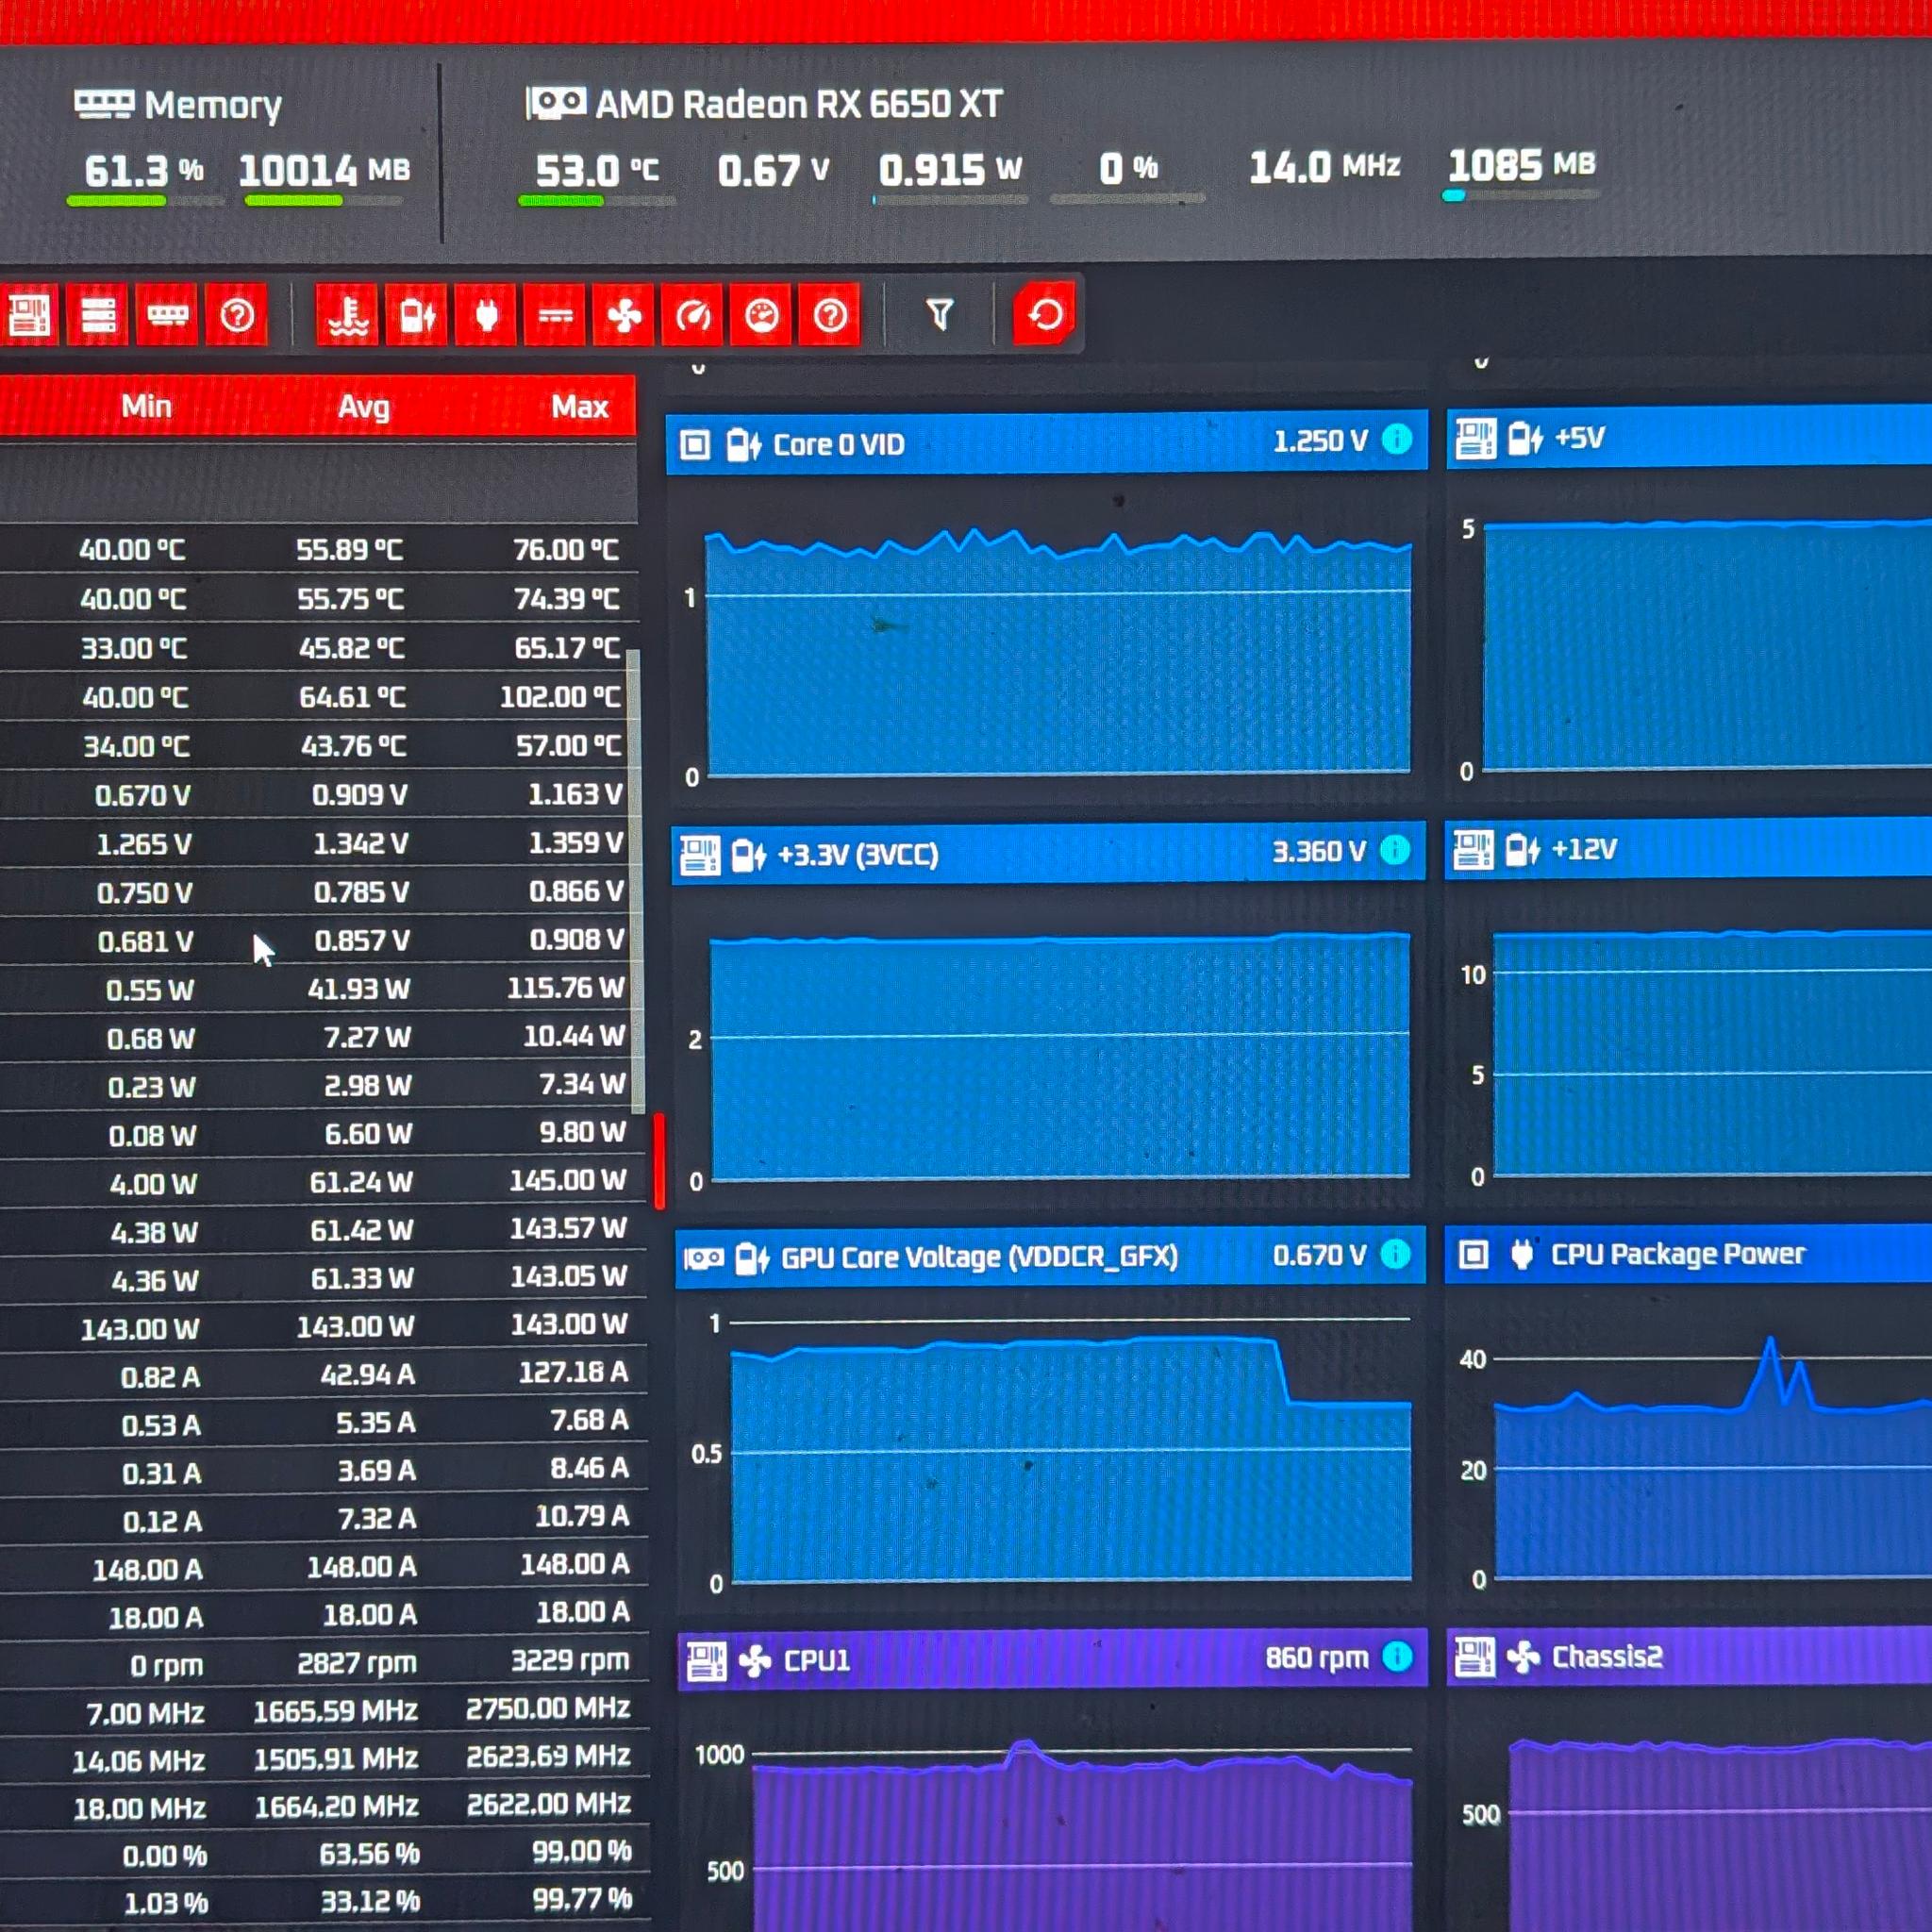The width and height of the screenshot is (1932, 1932).
Task: Sort the table by the Avg column
Action: click(x=364, y=406)
